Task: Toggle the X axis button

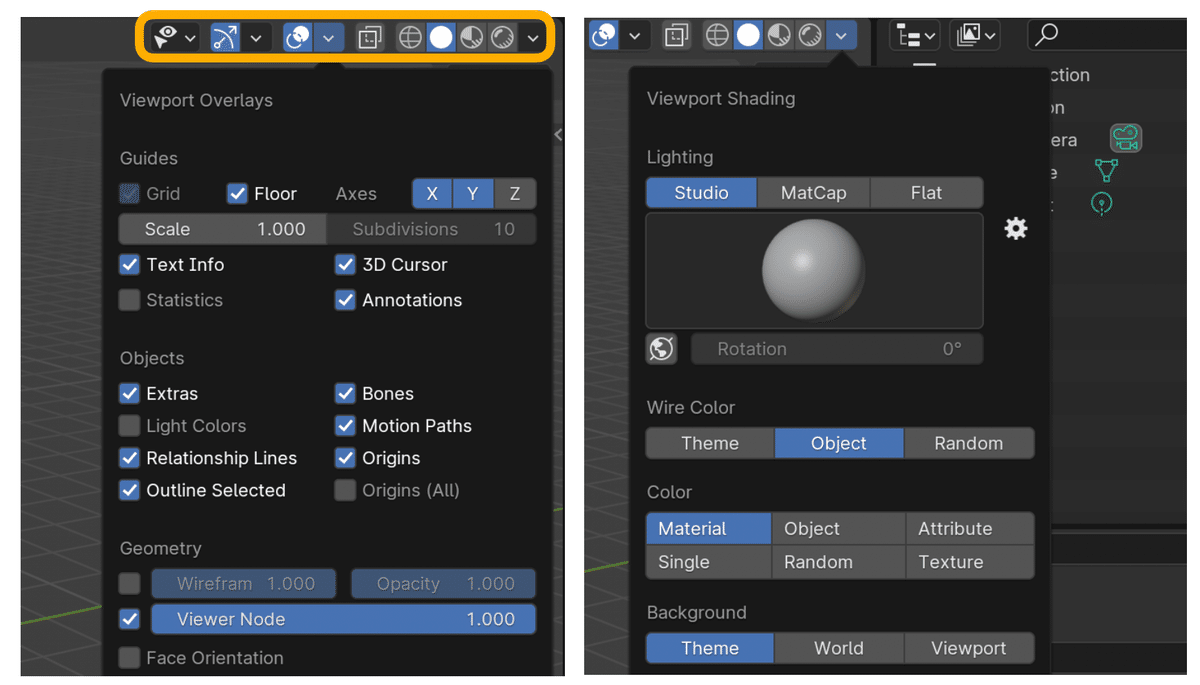Action: tap(432, 194)
